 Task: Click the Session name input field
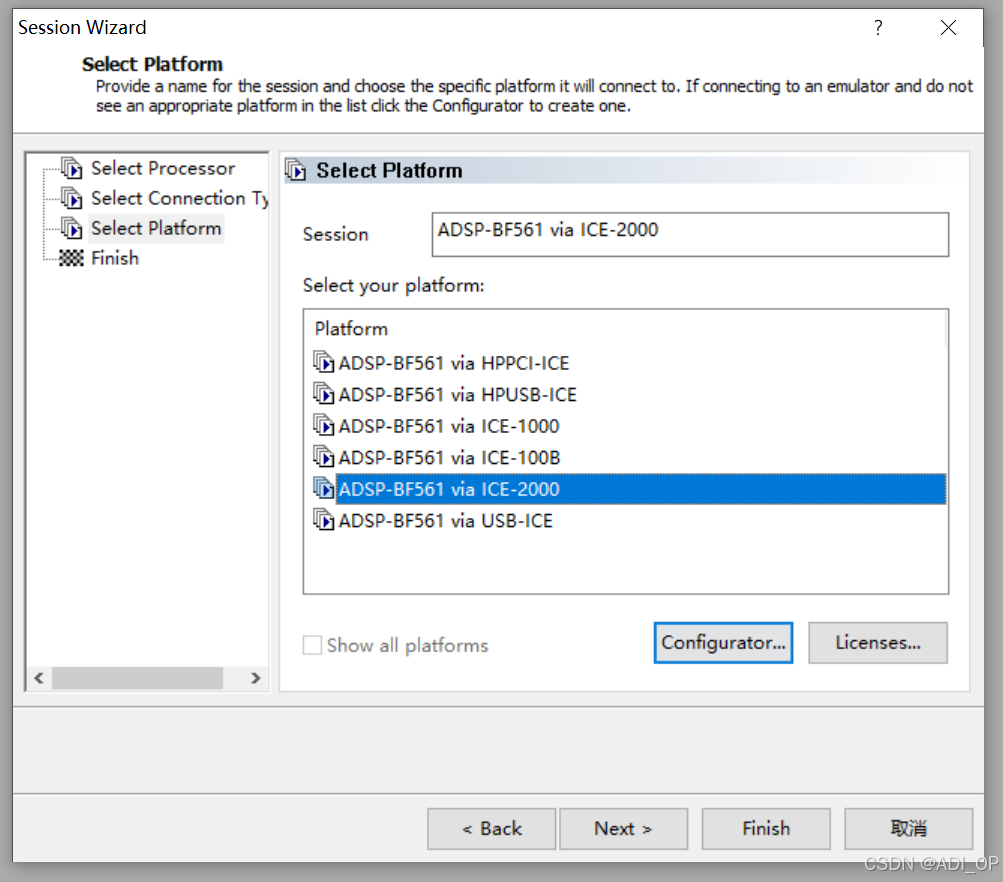690,235
